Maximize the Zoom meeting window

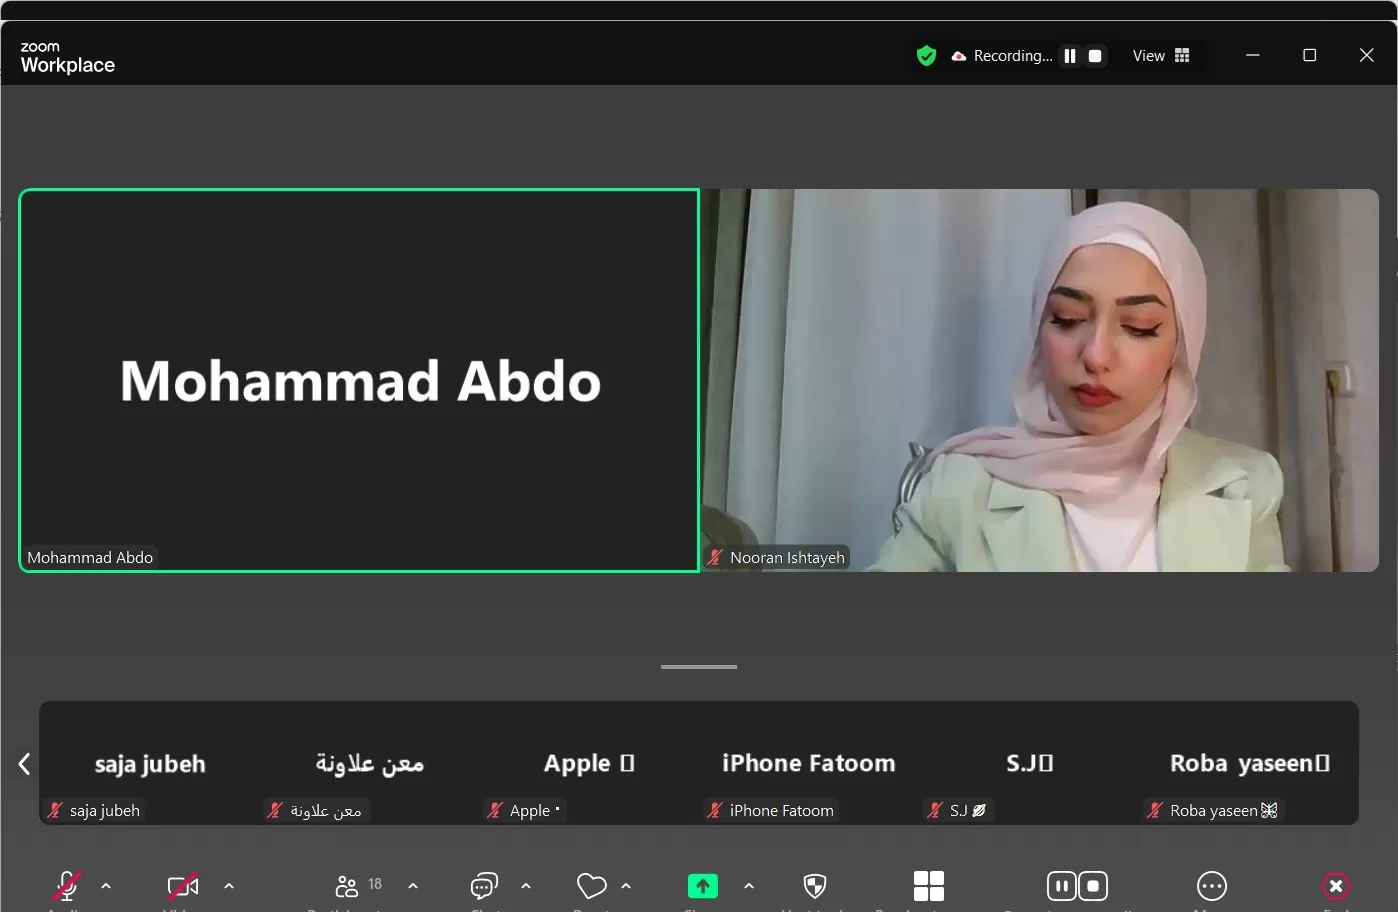pyautogui.click(x=1309, y=55)
